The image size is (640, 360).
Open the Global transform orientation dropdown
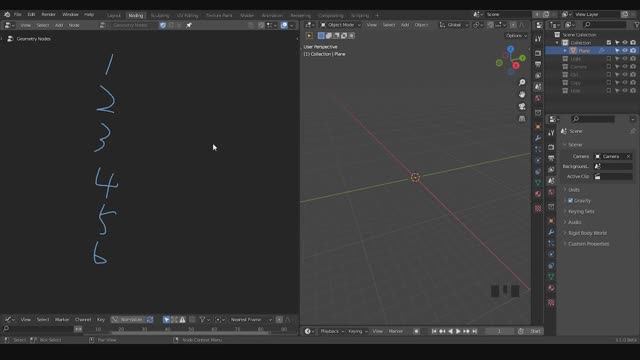pyautogui.click(x=454, y=25)
